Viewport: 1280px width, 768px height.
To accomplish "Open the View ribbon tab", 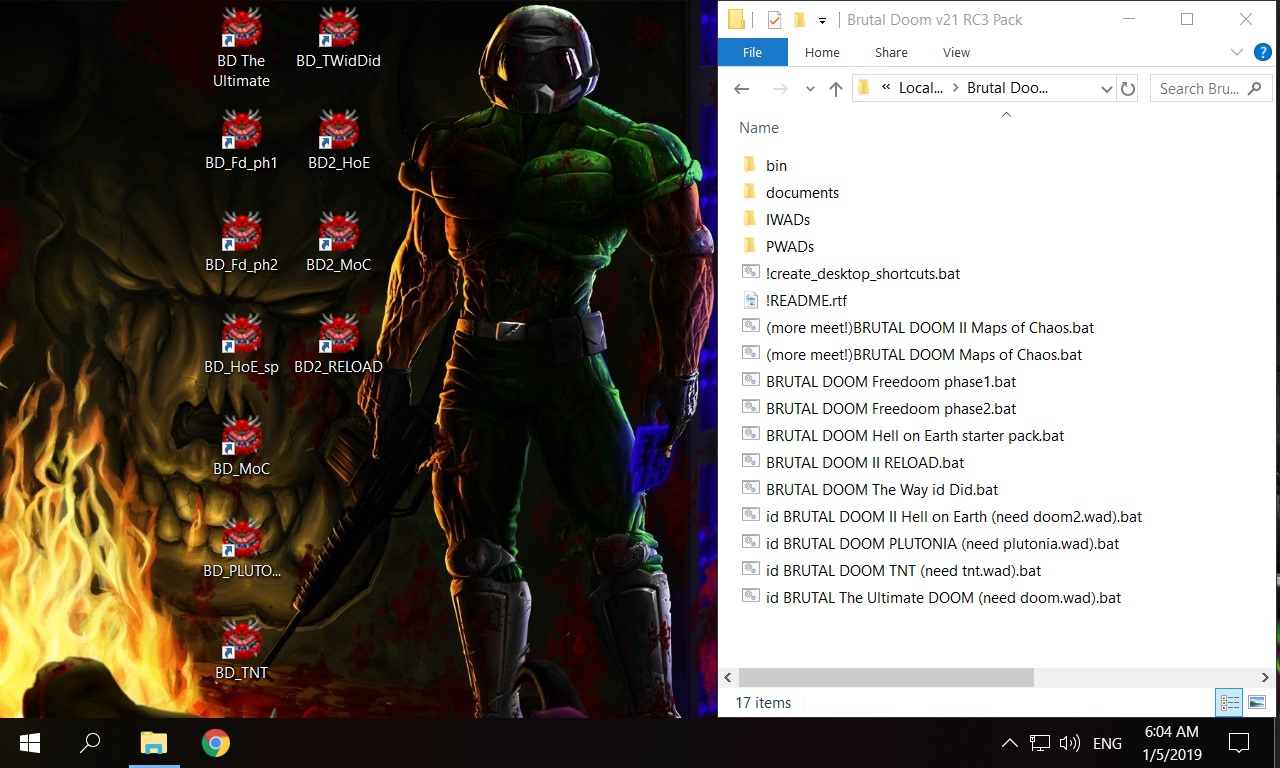I will tap(956, 52).
